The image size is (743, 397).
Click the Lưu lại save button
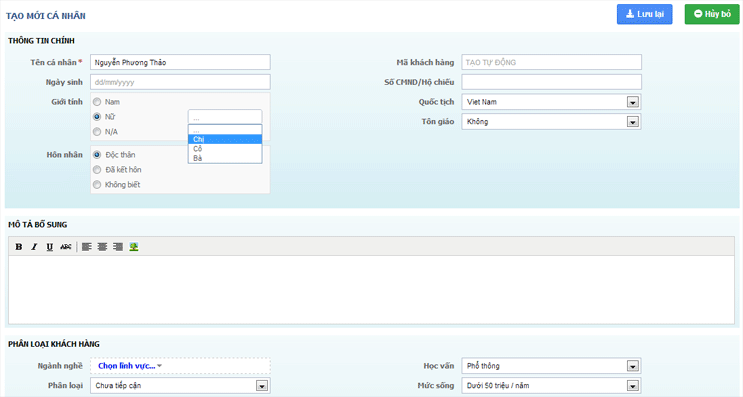pyautogui.click(x=644, y=14)
